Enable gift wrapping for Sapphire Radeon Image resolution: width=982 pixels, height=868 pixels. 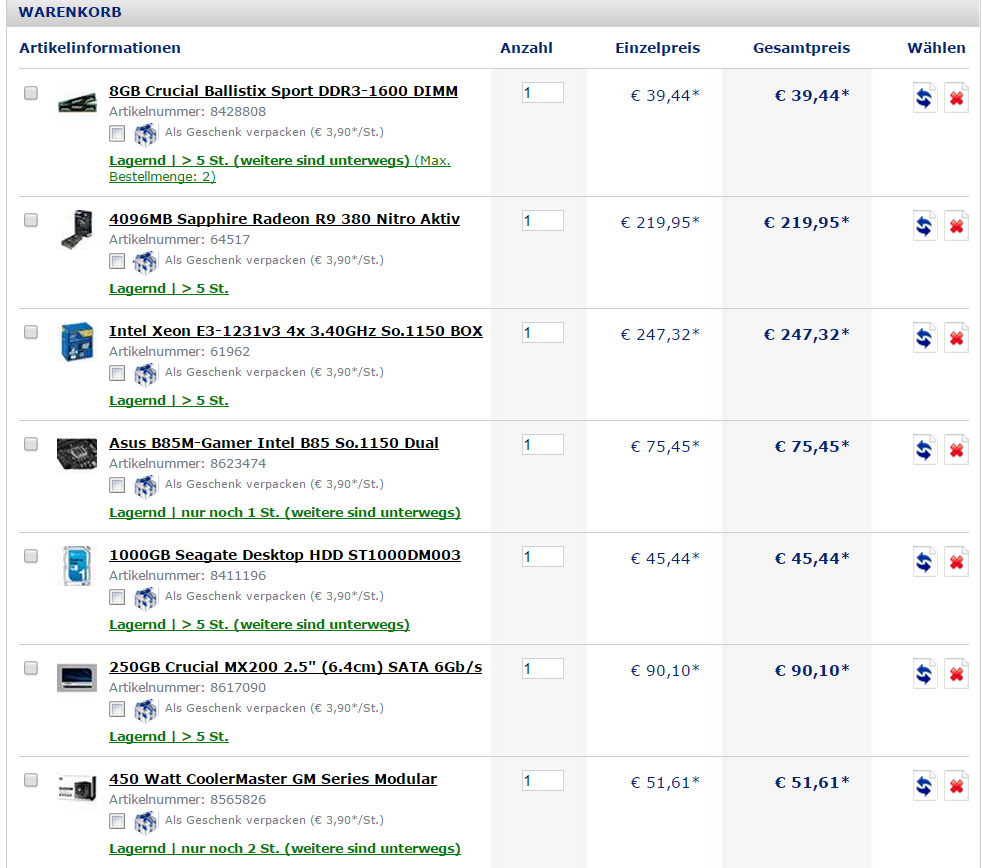[117, 261]
